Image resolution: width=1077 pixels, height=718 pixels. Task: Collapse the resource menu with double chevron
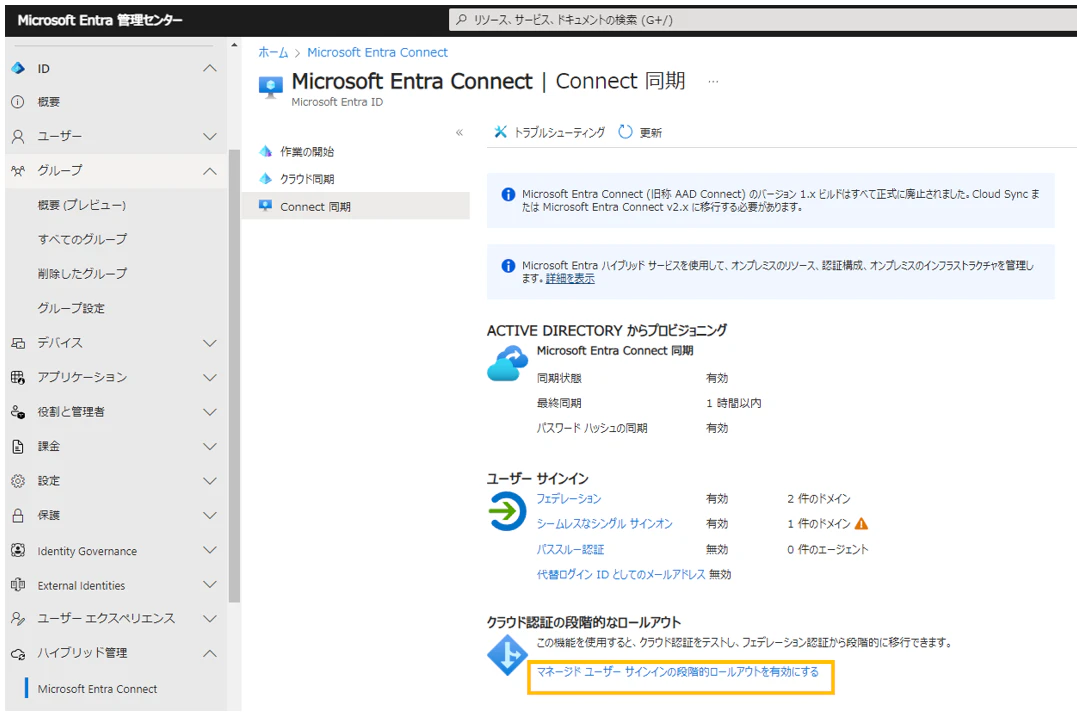tap(460, 133)
